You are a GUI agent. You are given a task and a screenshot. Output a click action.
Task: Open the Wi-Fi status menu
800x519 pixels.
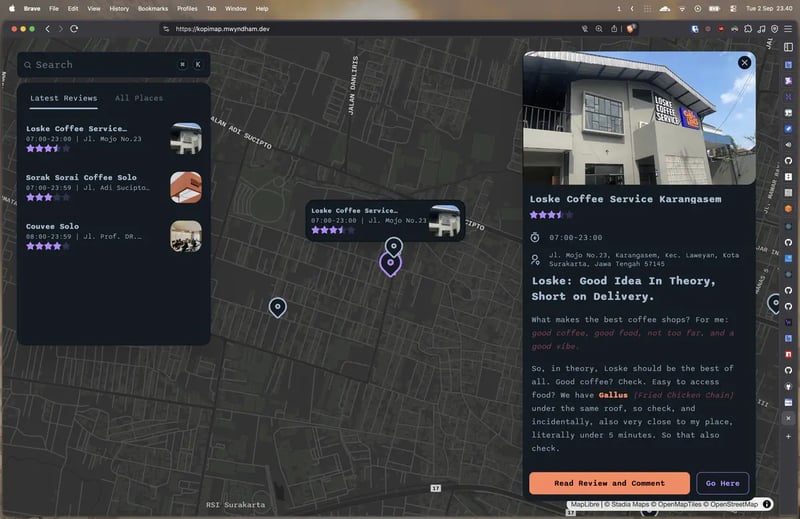[682, 9]
